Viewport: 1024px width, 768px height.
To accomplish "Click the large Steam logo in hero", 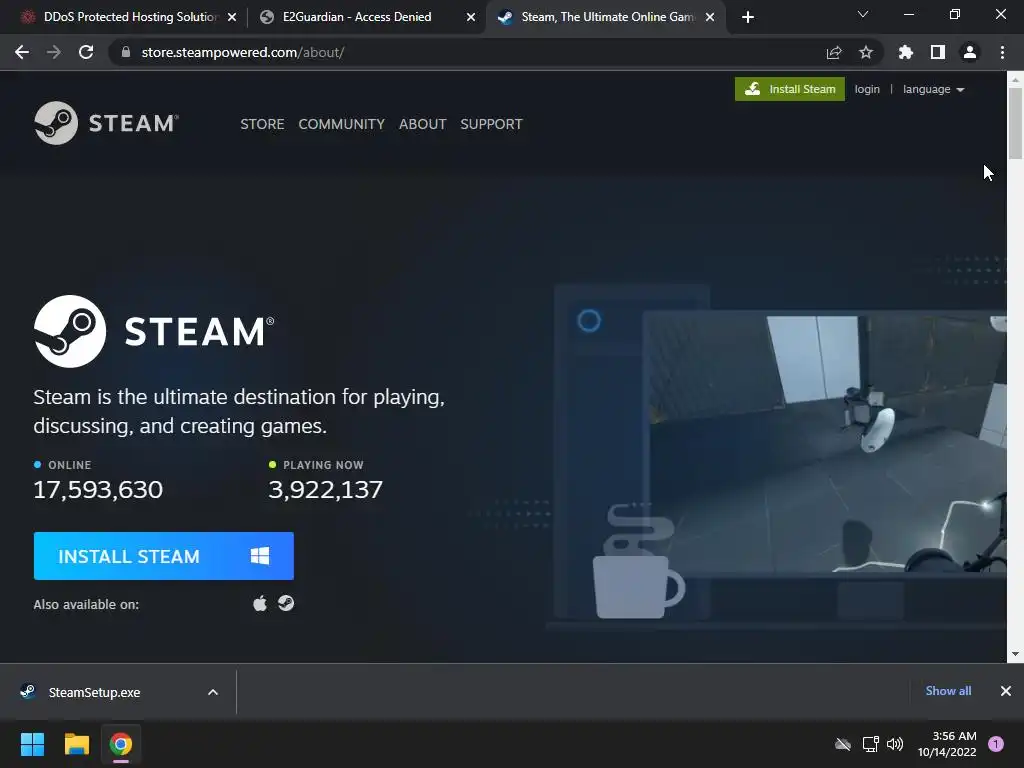I will 154,331.
